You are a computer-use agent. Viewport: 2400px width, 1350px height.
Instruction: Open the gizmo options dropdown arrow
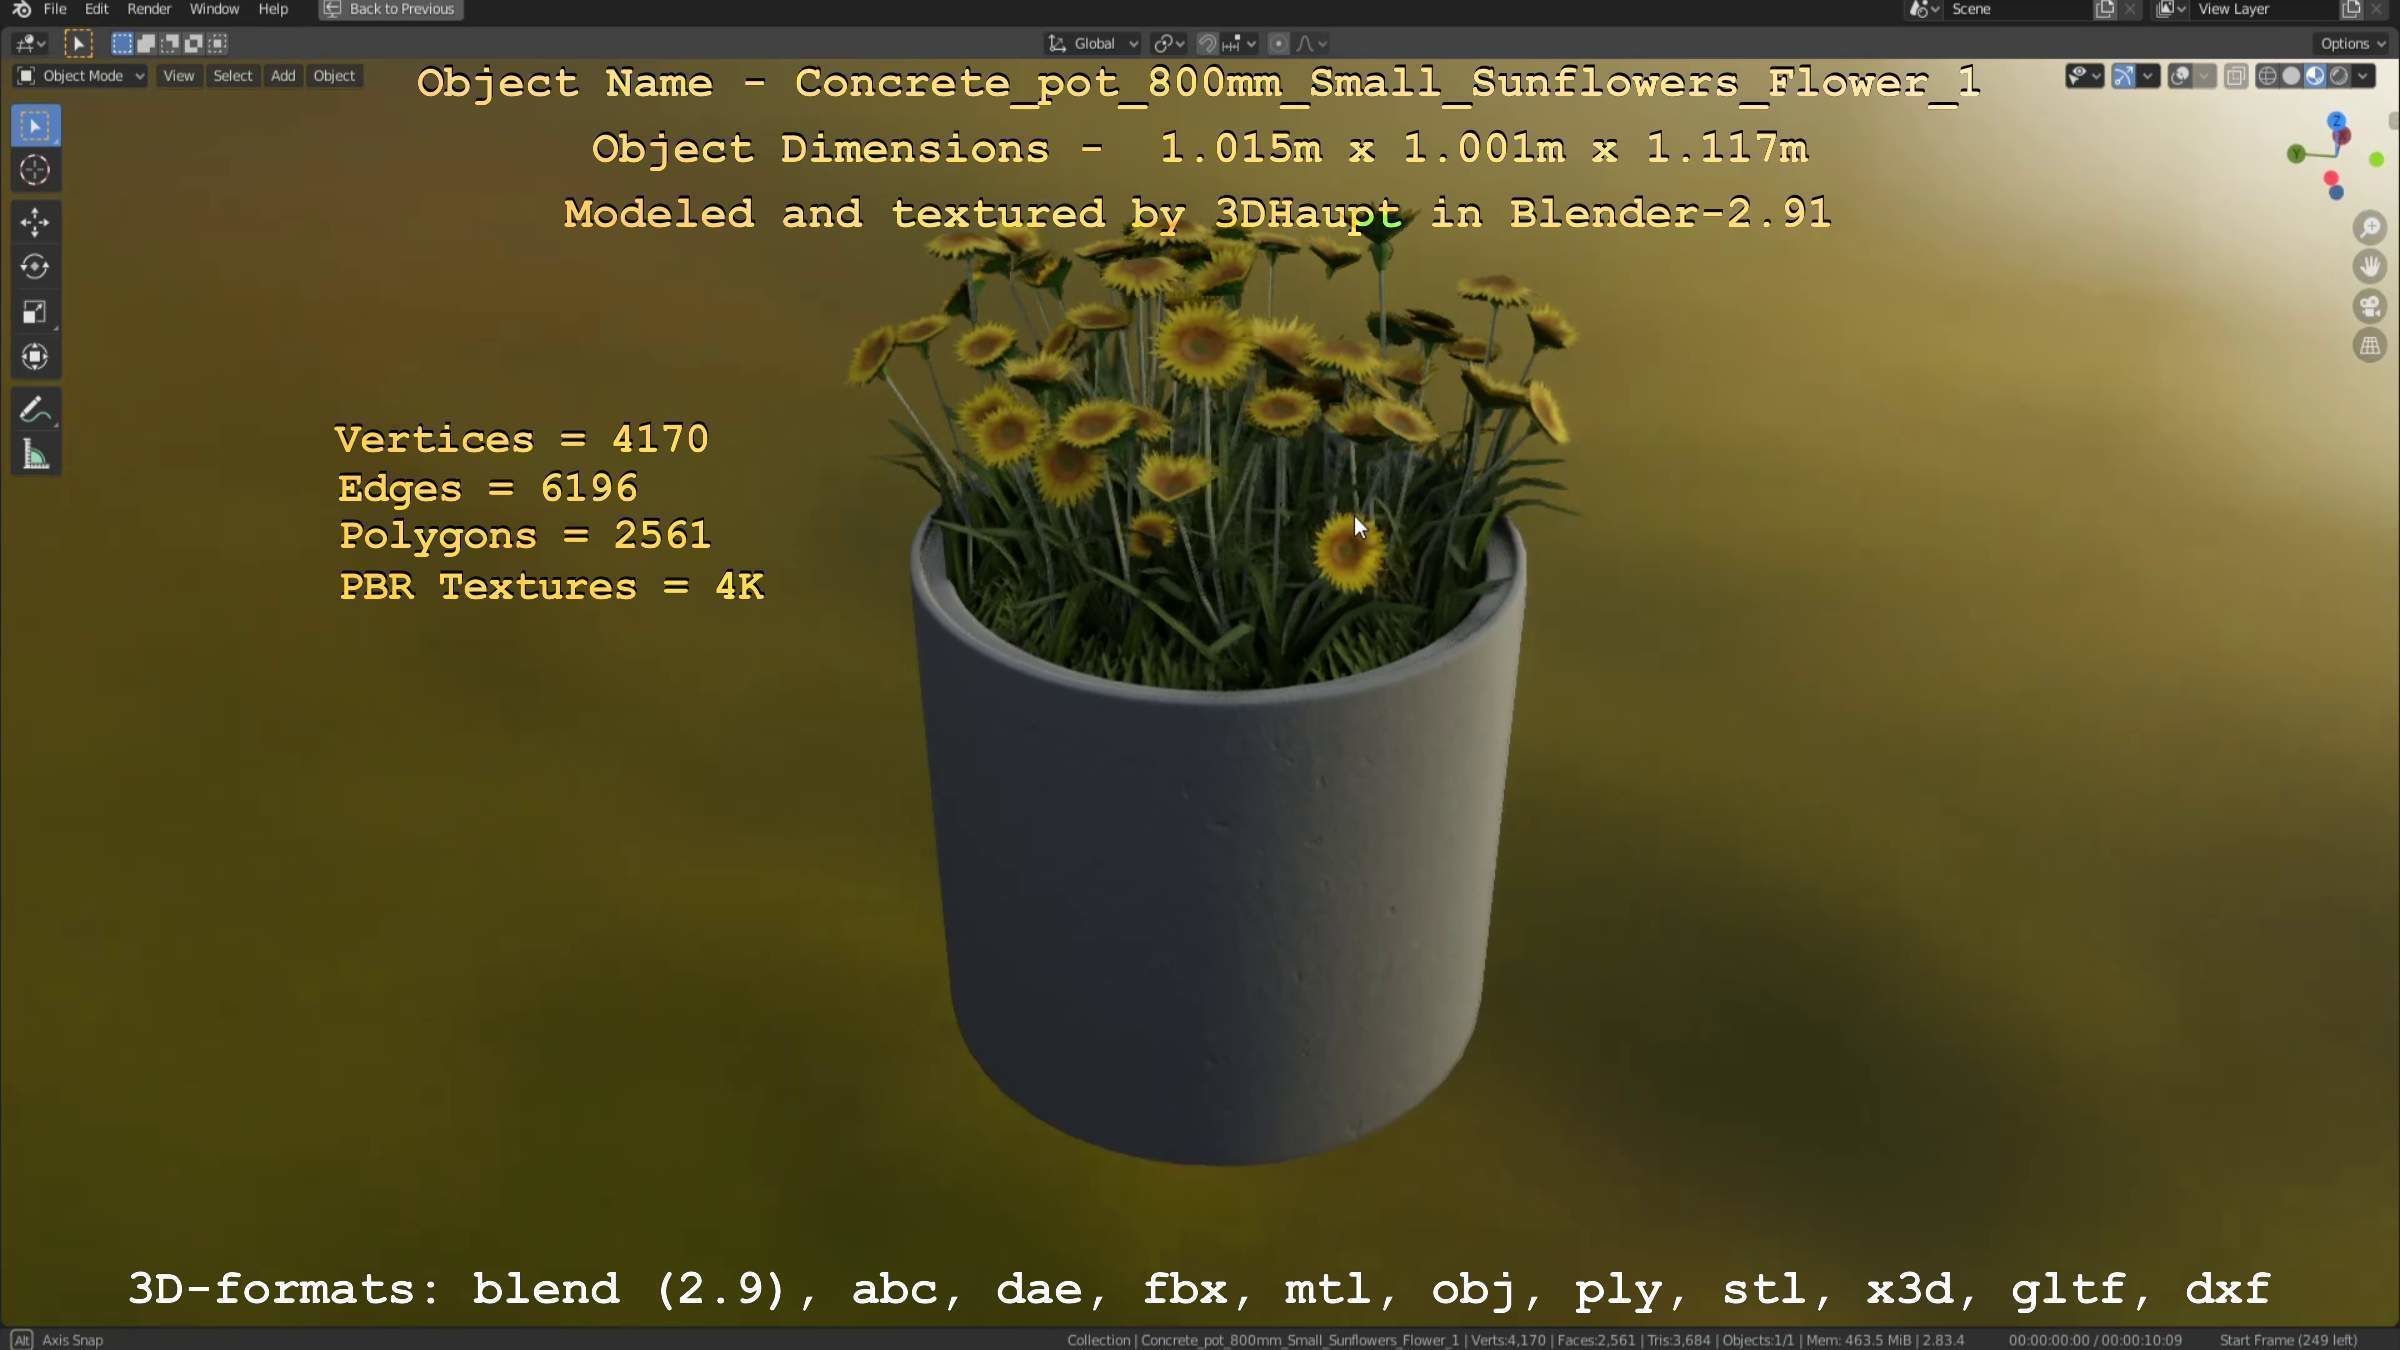tap(2147, 76)
